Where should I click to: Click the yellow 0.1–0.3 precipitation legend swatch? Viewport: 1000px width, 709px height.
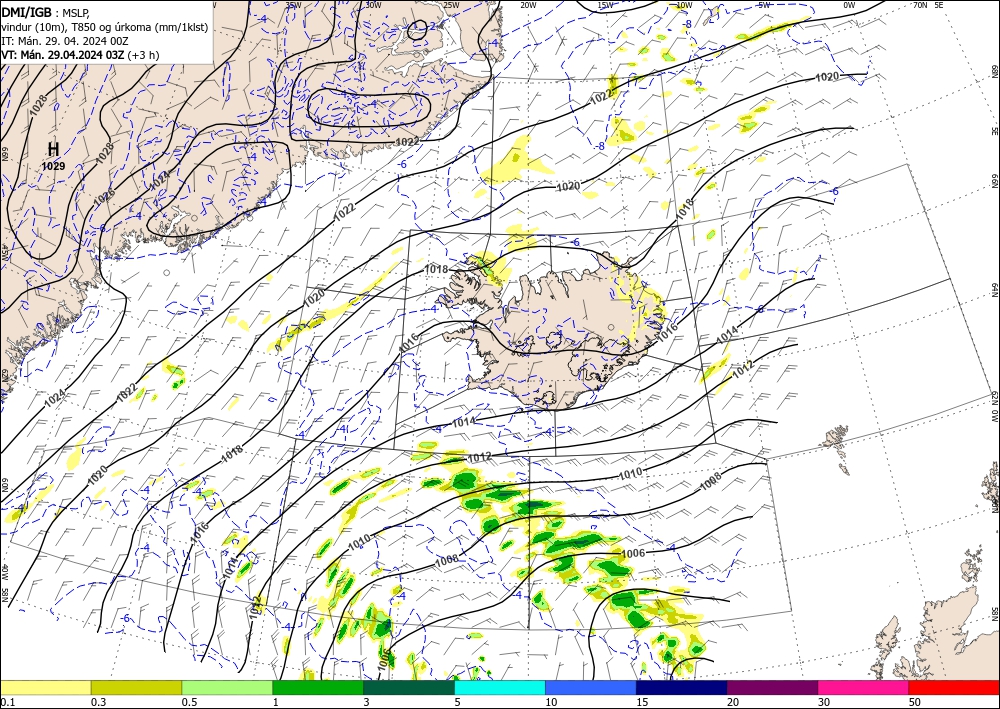[45, 687]
